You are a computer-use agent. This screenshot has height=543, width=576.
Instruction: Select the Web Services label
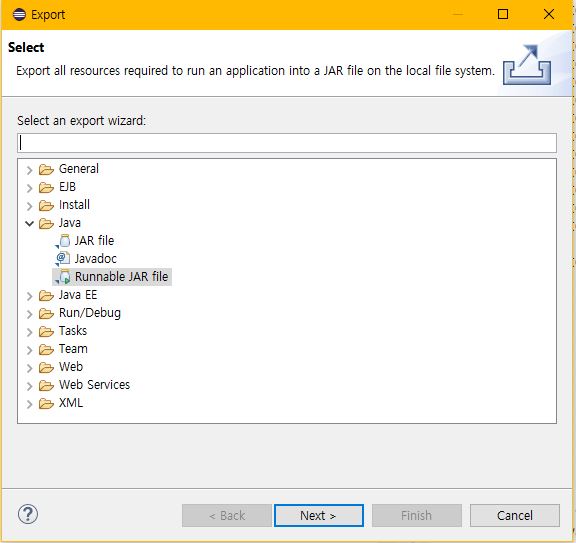pyautogui.click(x=94, y=385)
